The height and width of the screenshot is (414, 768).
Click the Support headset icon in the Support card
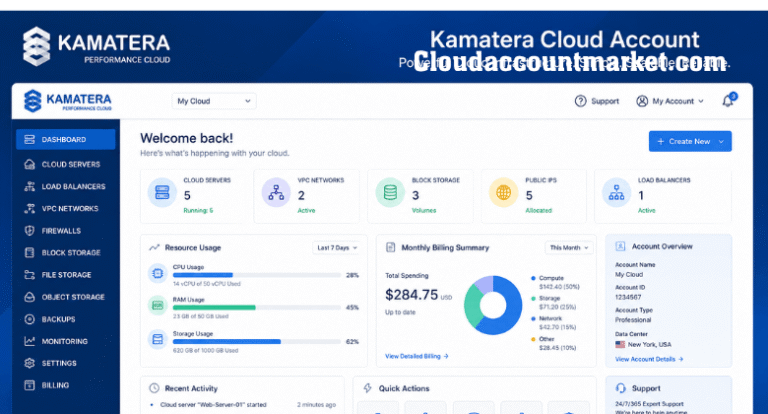coord(621,388)
